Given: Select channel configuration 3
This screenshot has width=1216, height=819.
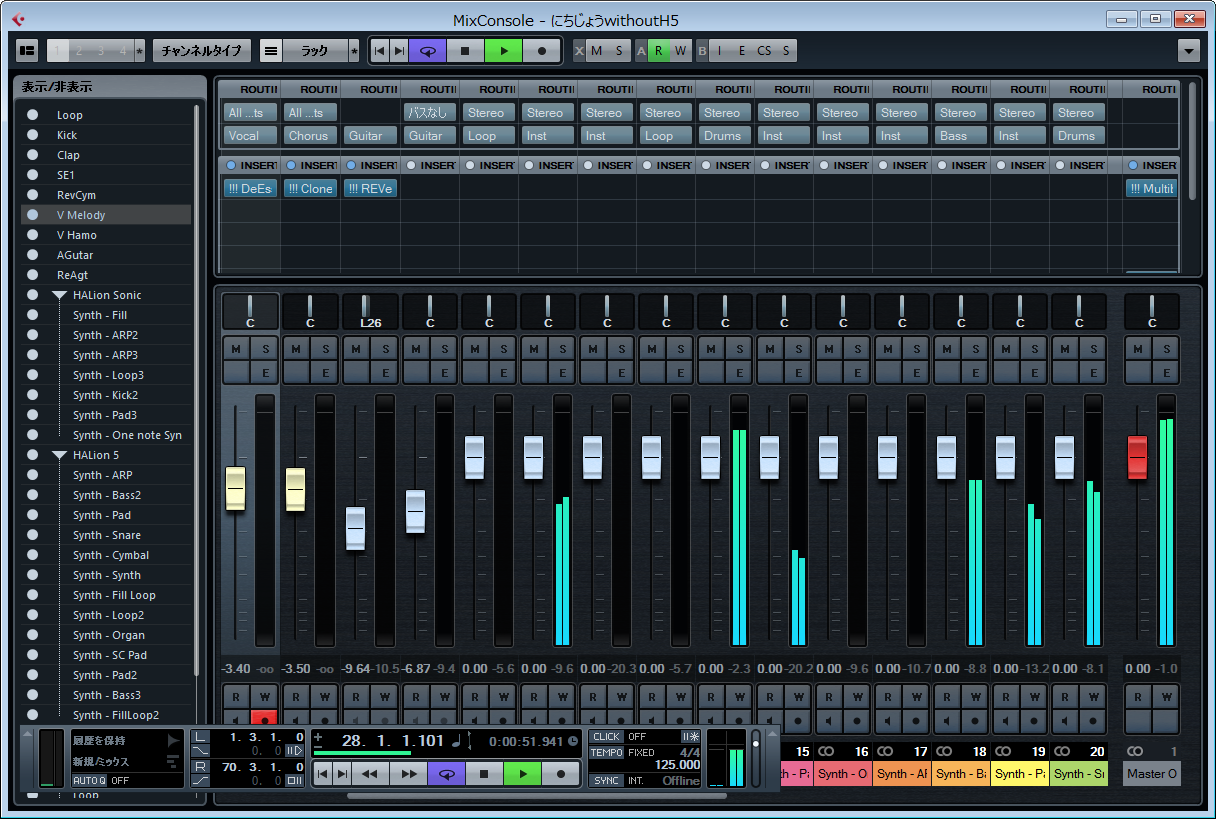Looking at the screenshot, I should tap(101, 50).
